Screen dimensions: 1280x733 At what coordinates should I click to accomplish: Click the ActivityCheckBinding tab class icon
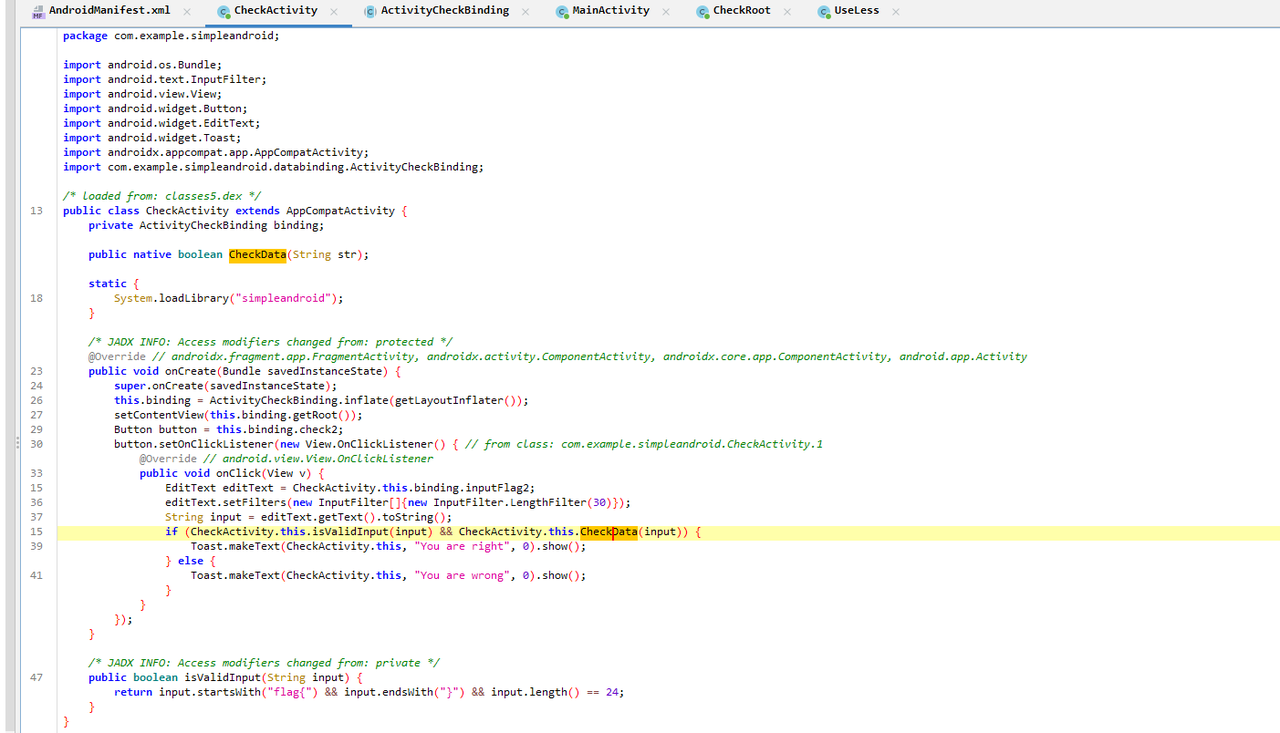(x=370, y=11)
